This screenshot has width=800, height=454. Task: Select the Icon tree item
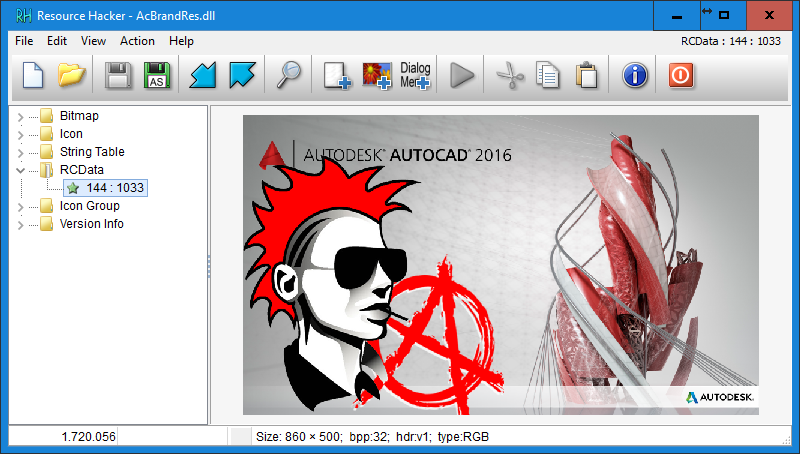[x=71, y=134]
